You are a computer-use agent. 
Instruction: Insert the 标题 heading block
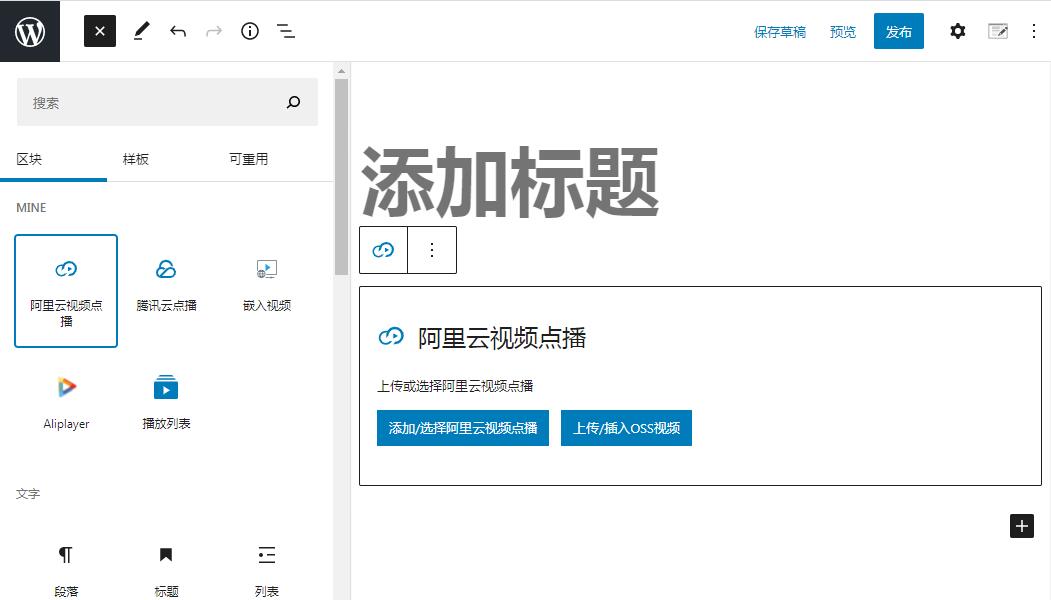166,570
